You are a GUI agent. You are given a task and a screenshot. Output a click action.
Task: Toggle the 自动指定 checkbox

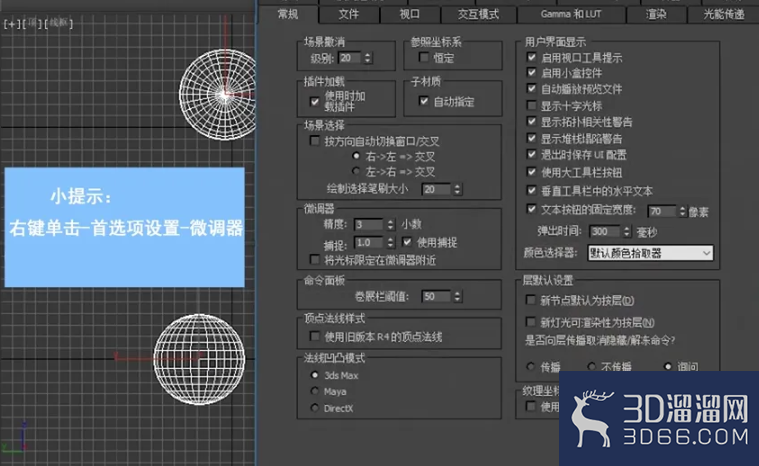424,101
